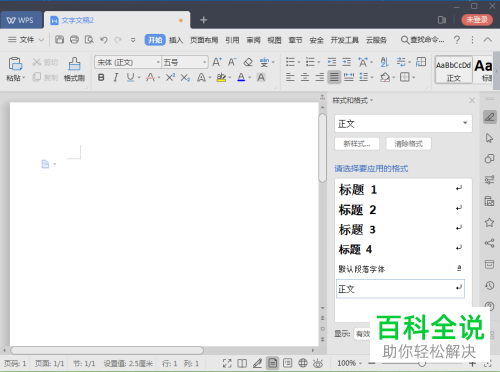Expand the 样式和格式 panel title dropdown

[372, 100]
